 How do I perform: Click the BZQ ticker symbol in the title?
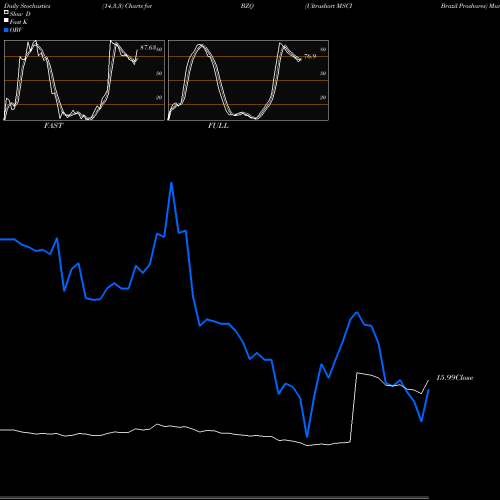pyautogui.click(x=247, y=6)
